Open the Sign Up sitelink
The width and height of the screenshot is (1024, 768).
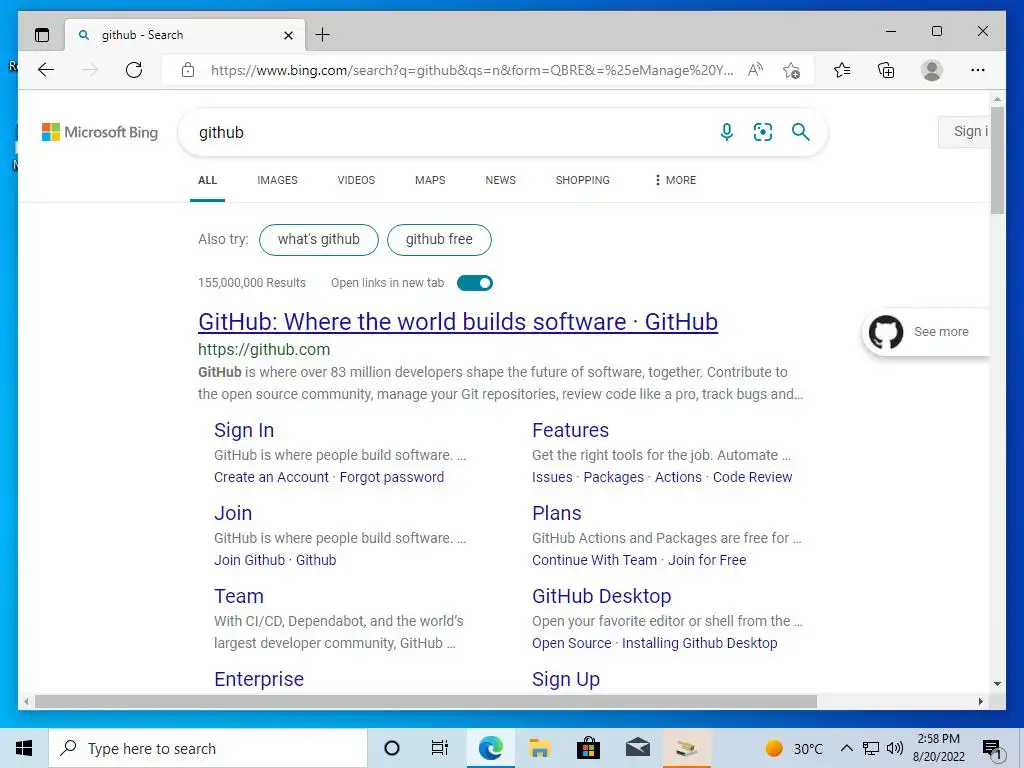click(x=566, y=679)
